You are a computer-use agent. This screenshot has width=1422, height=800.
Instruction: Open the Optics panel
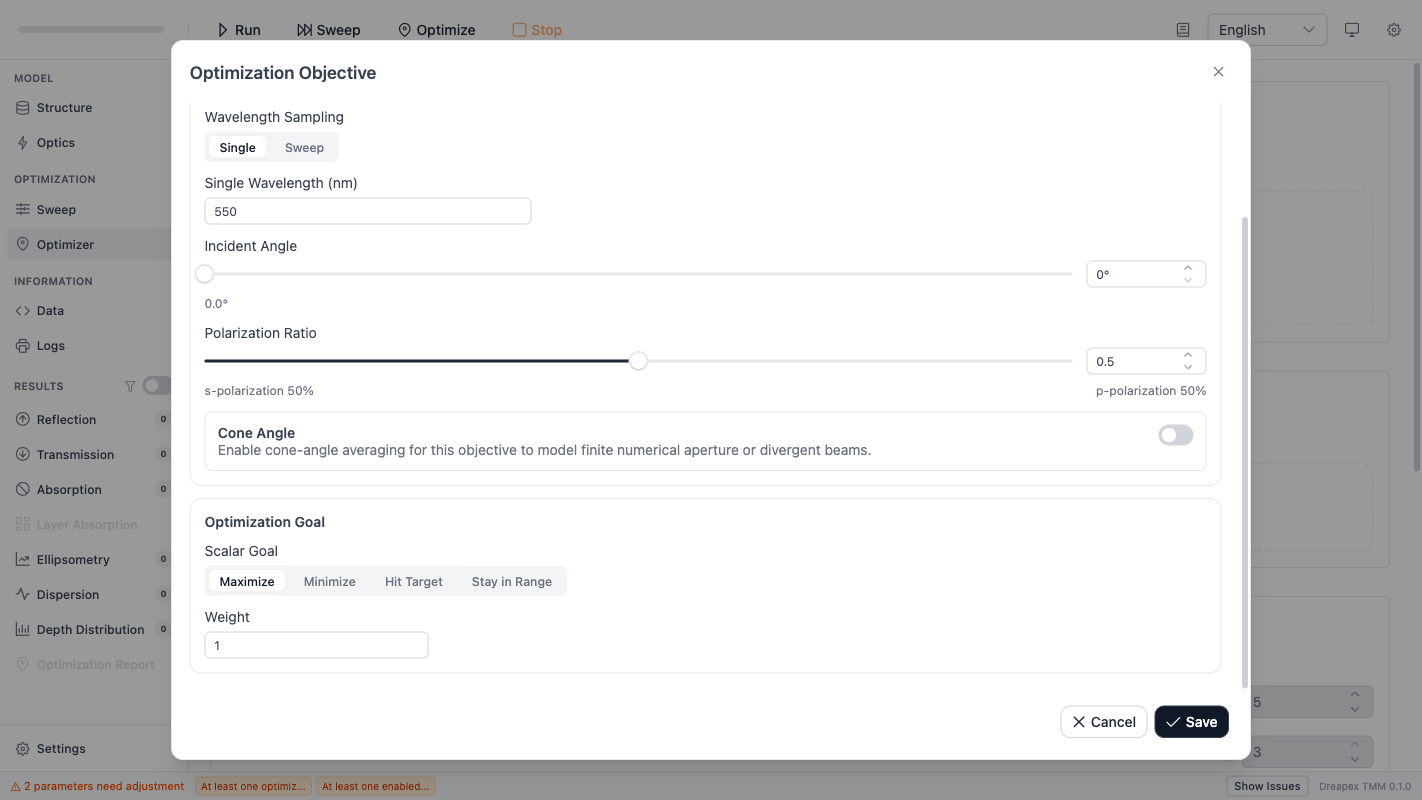click(x=56, y=142)
